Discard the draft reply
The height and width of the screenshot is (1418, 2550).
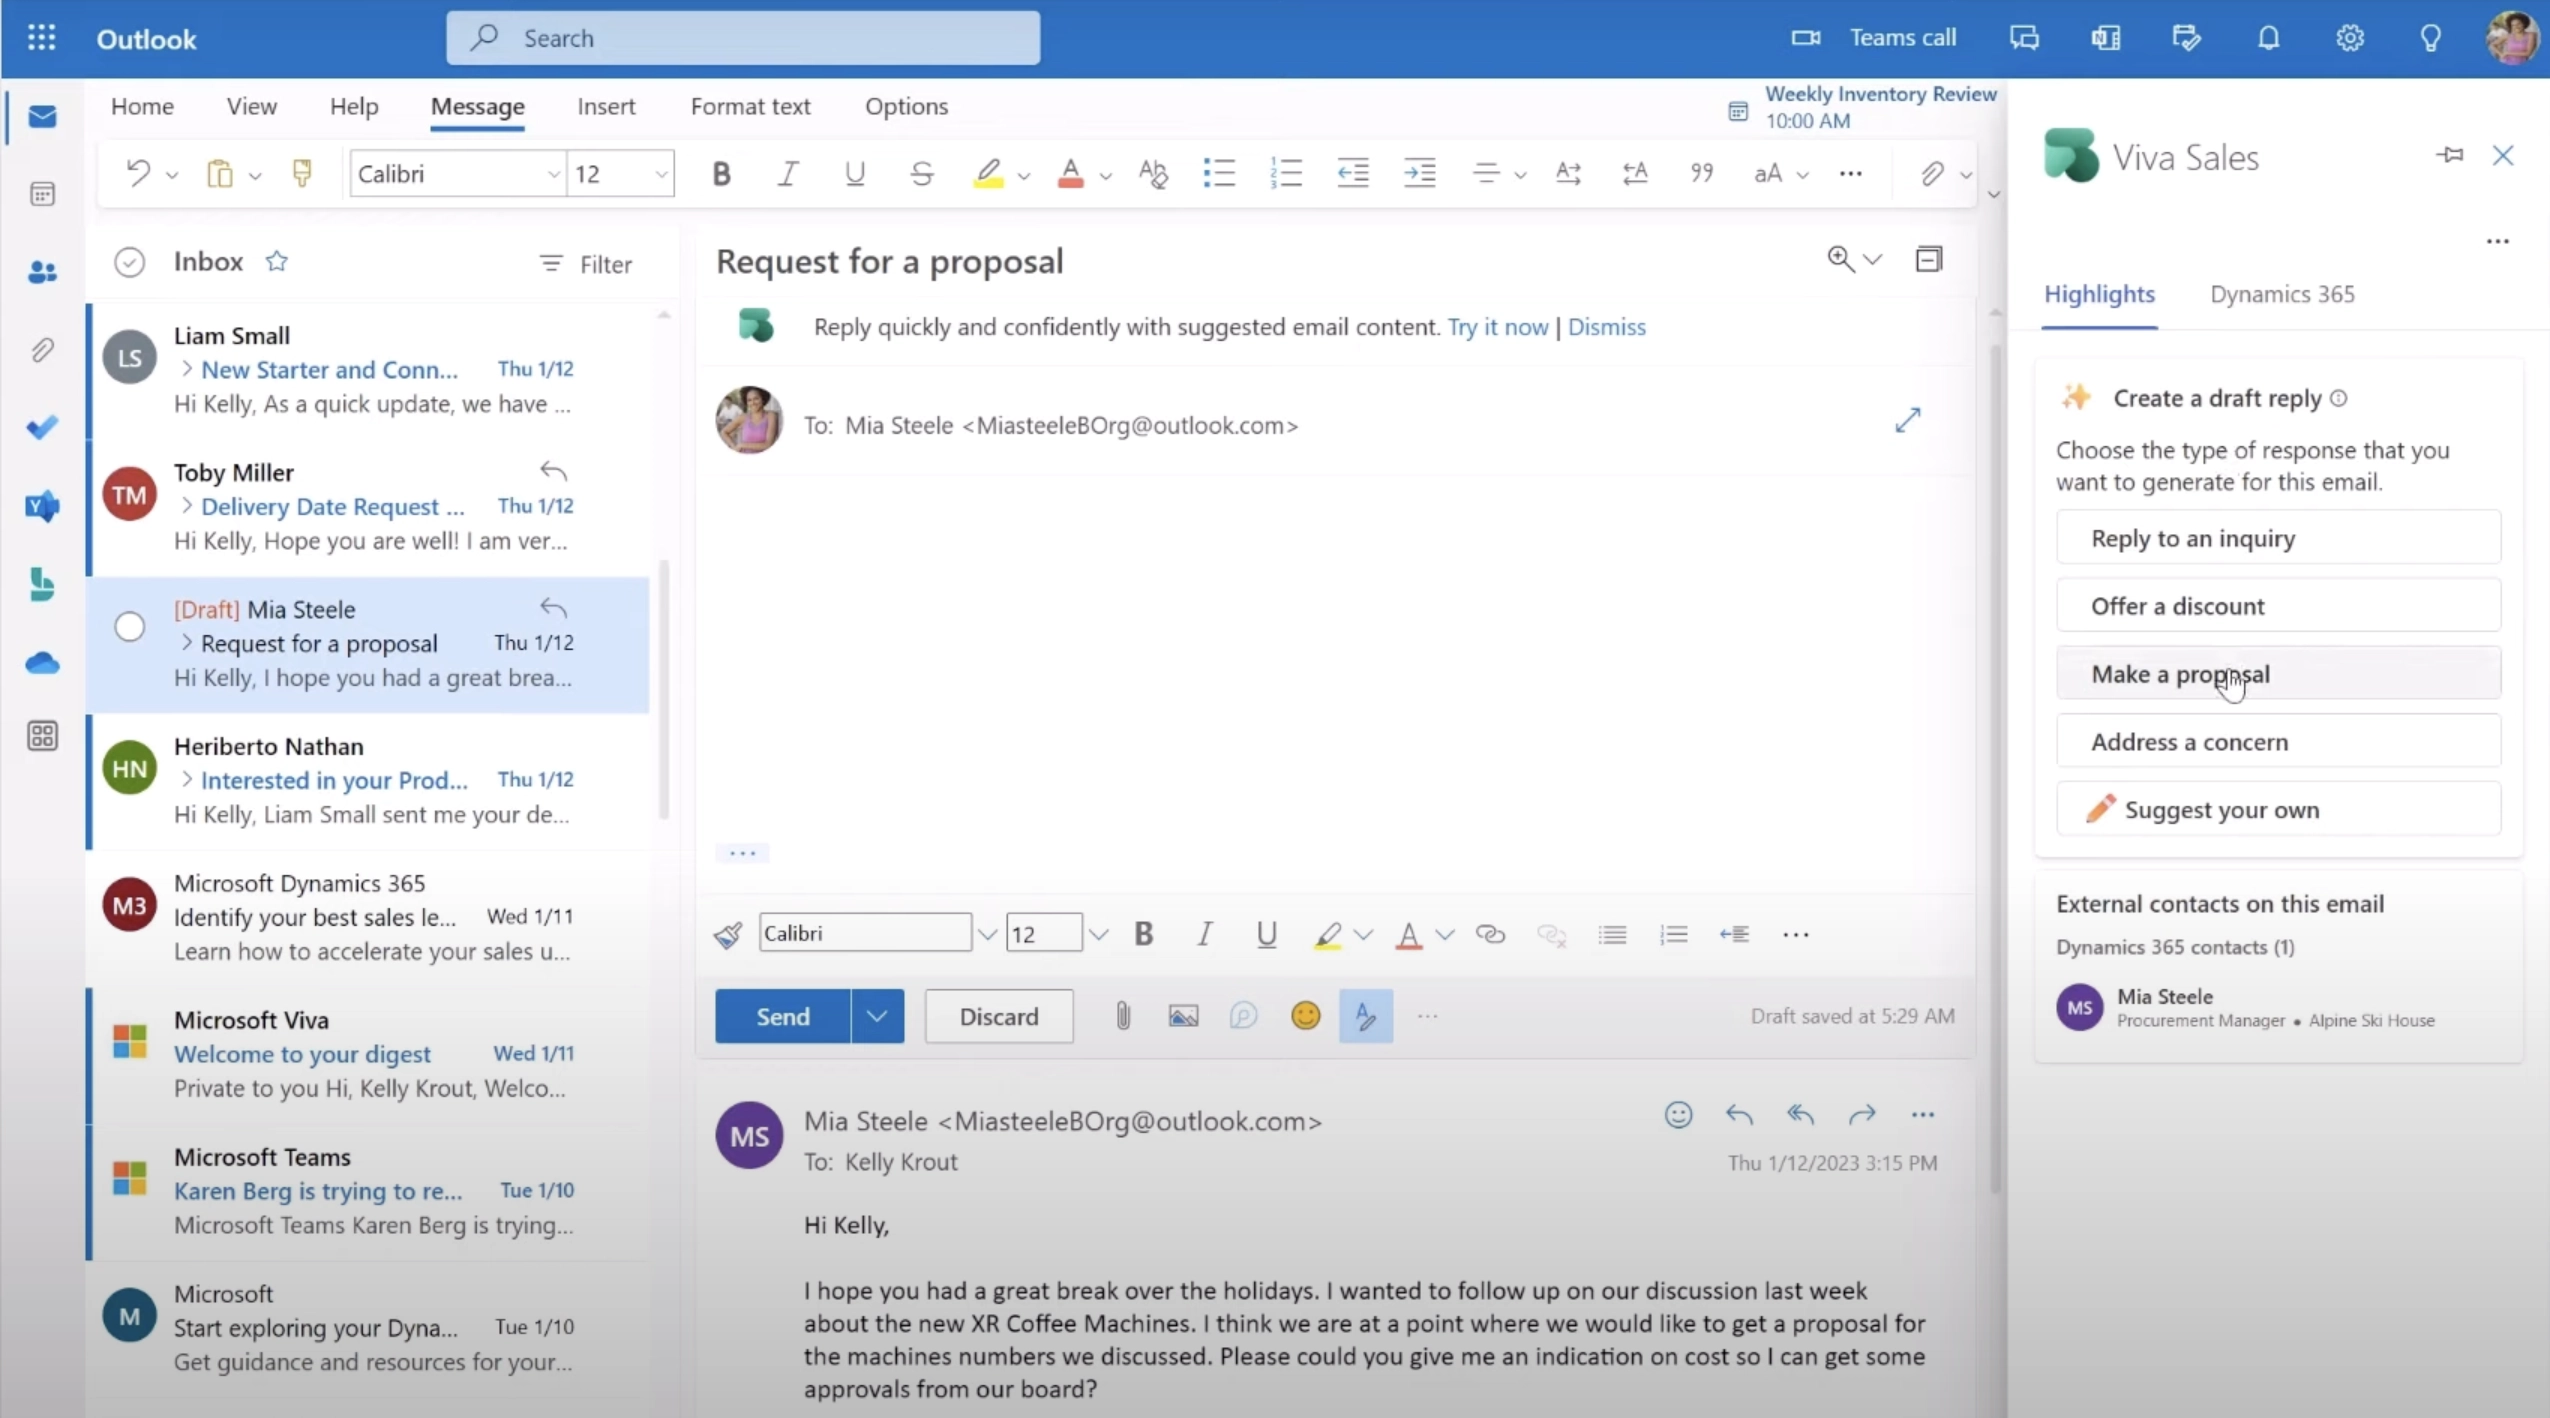point(999,1016)
